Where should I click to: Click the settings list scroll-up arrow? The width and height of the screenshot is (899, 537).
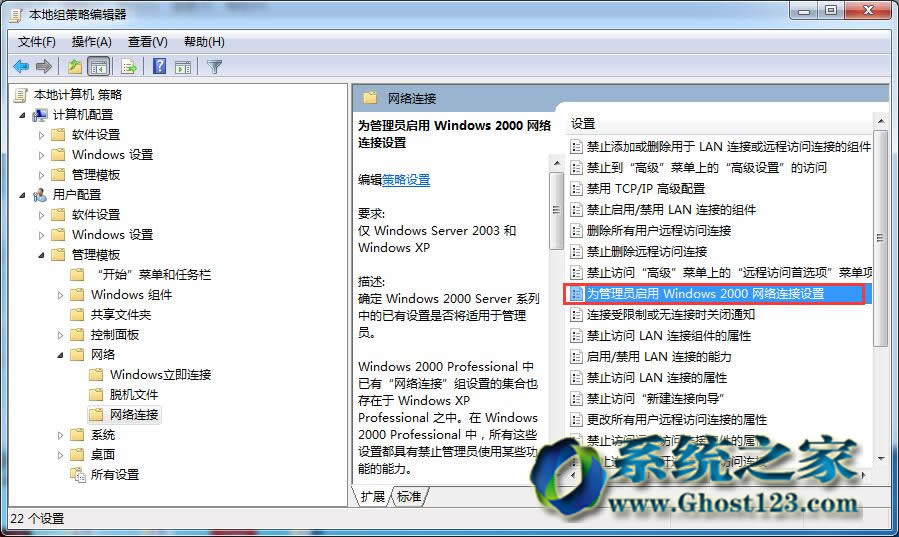880,121
